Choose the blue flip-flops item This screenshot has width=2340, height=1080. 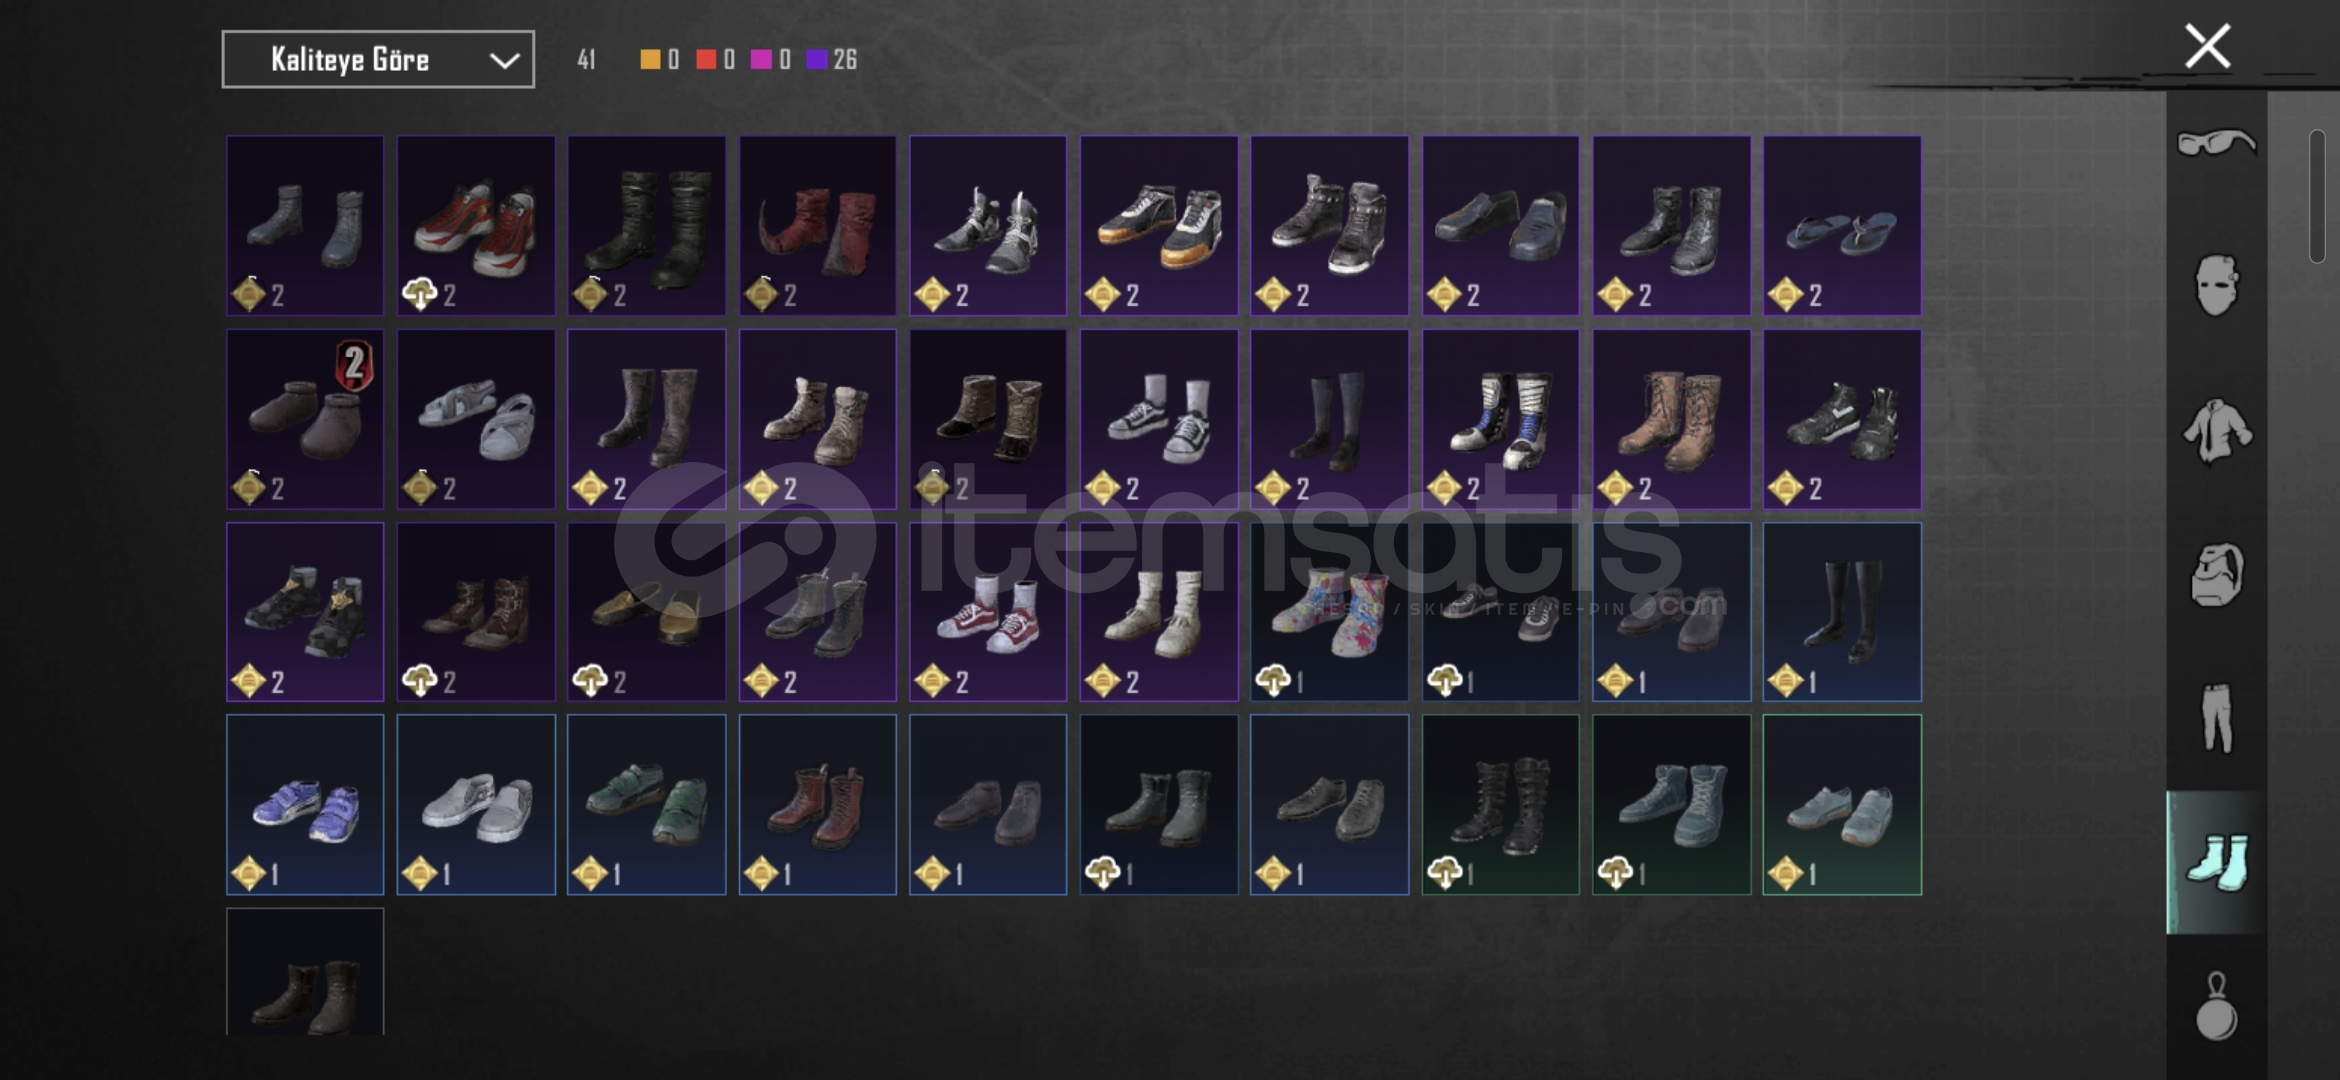coord(1842,226)
